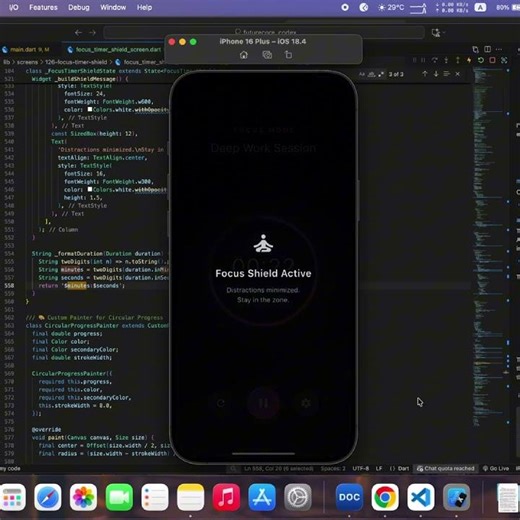The width and height of the screenshot is (520, 520).
Task: Change file encoding UTF-8
Action: (x=361, y=469)
